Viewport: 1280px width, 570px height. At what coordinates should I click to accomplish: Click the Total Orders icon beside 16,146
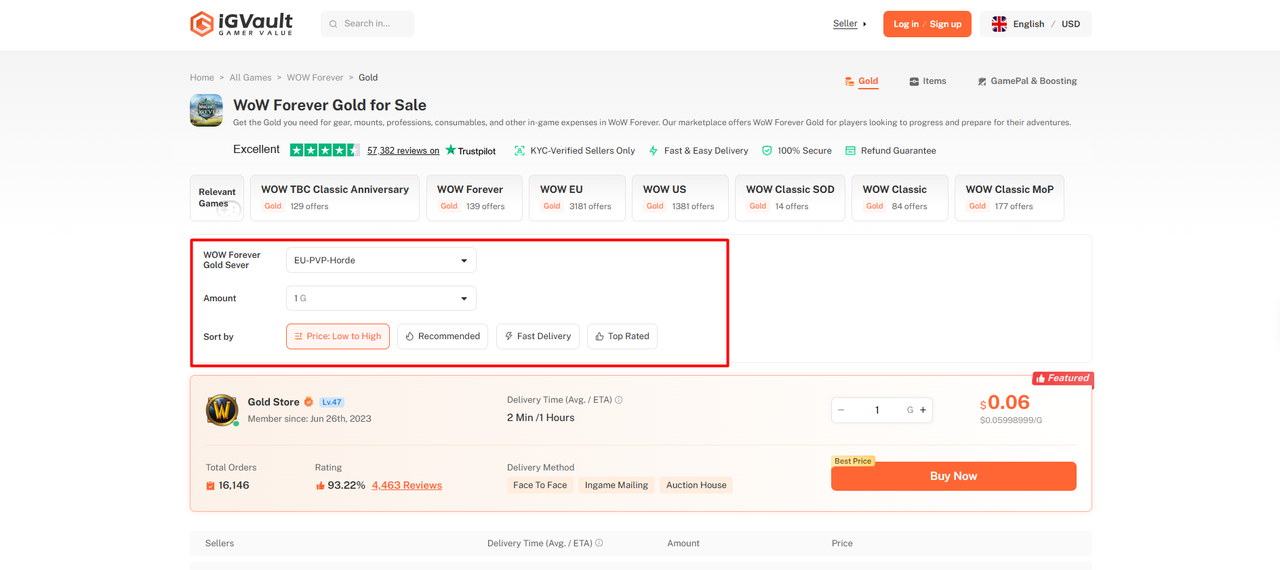(x=211, y=485)
